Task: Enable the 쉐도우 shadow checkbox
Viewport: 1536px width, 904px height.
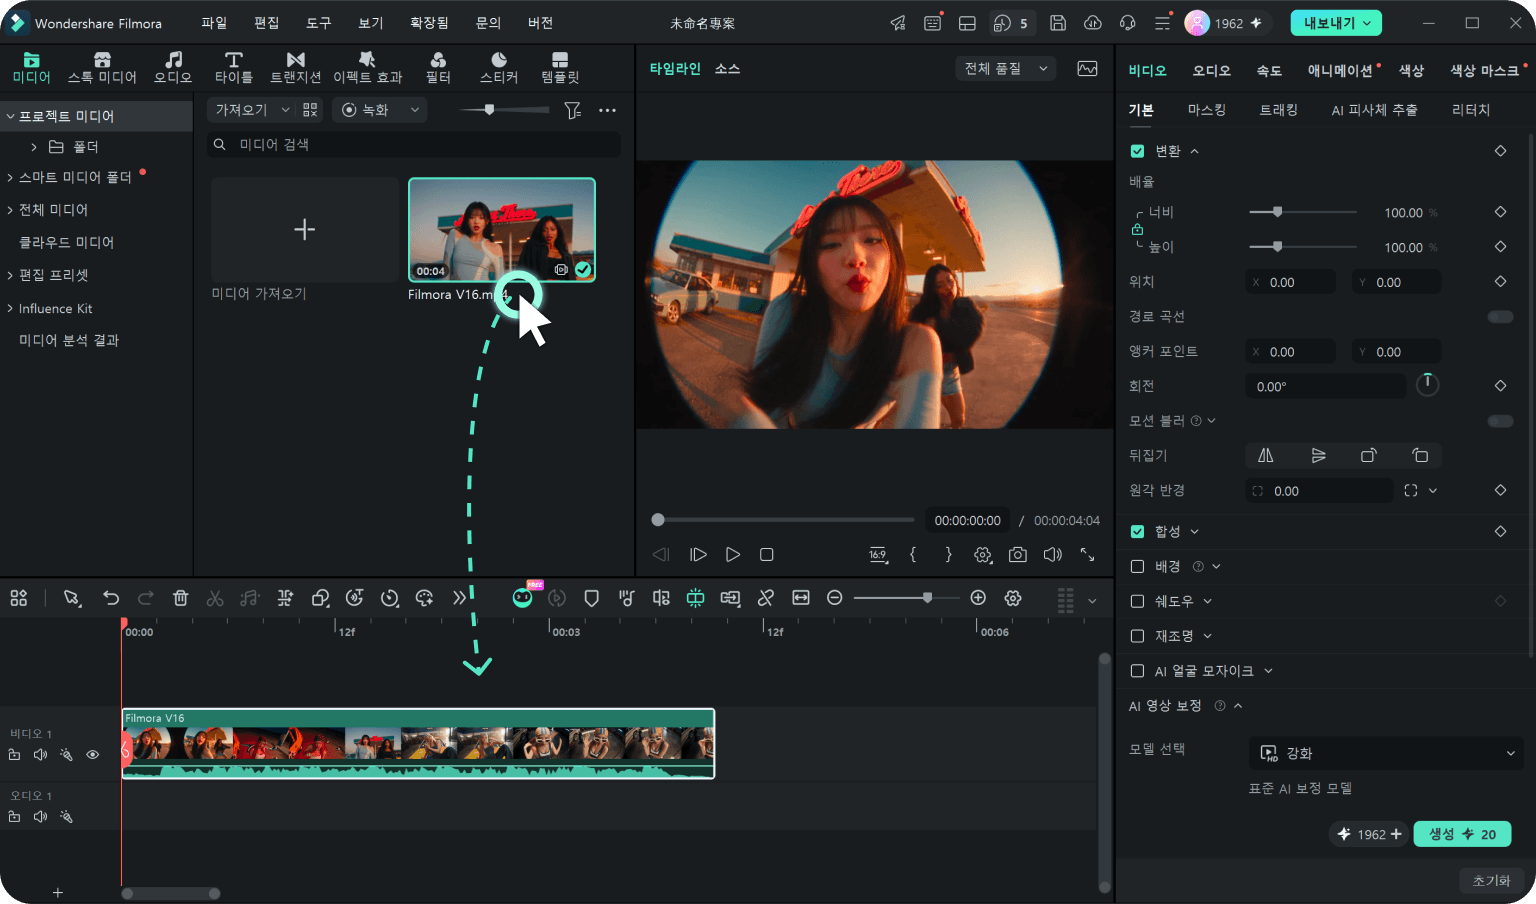Action: pos(1137,601)
